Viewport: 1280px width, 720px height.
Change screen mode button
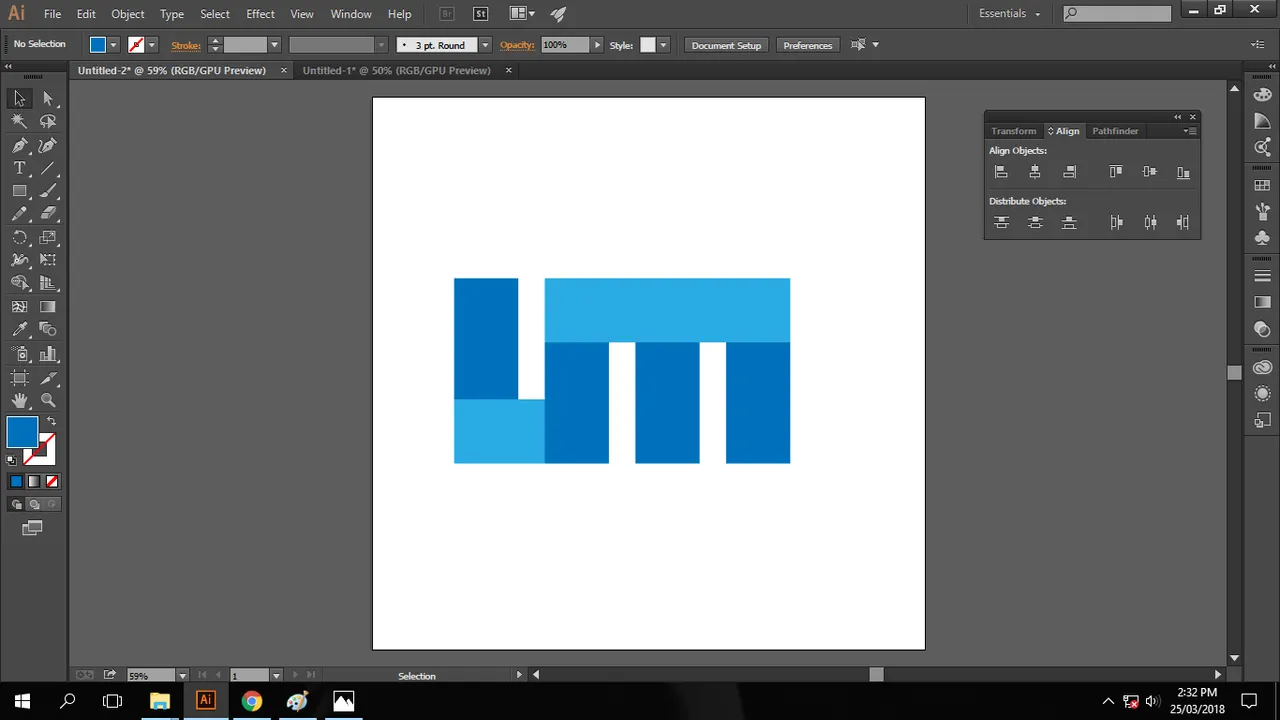(33, 528)
